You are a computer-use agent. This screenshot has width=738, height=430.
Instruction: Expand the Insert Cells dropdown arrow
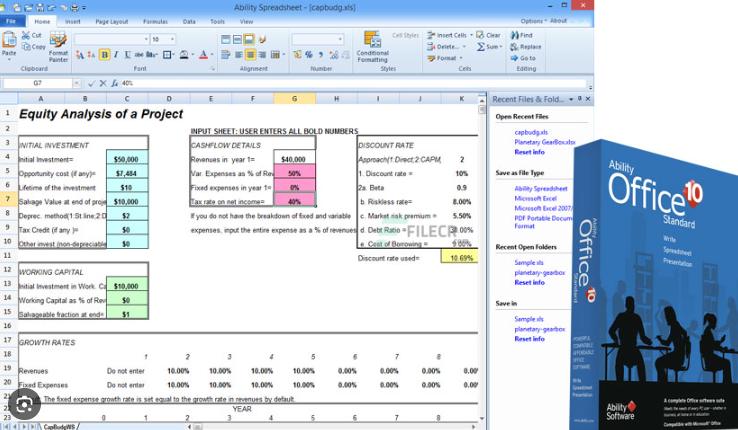point(471,35)
